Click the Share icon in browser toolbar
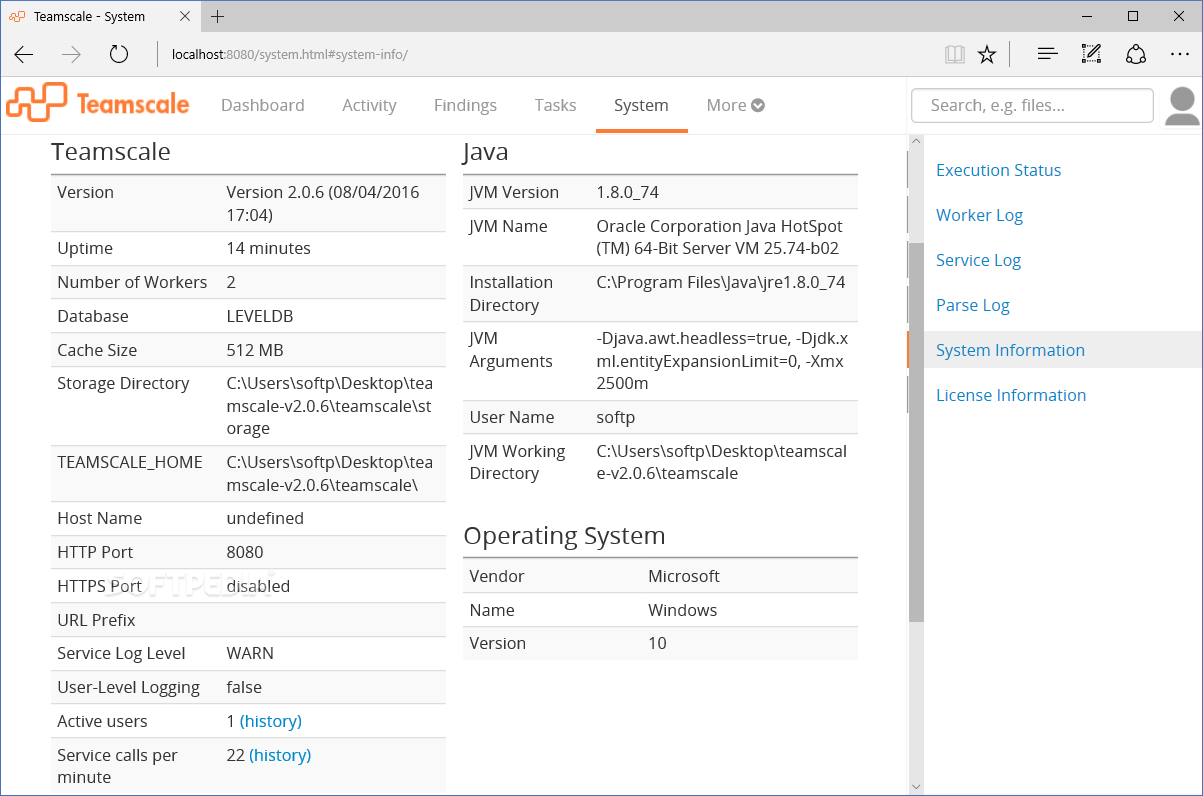The image size is (1203, 796). [1135, 55]
